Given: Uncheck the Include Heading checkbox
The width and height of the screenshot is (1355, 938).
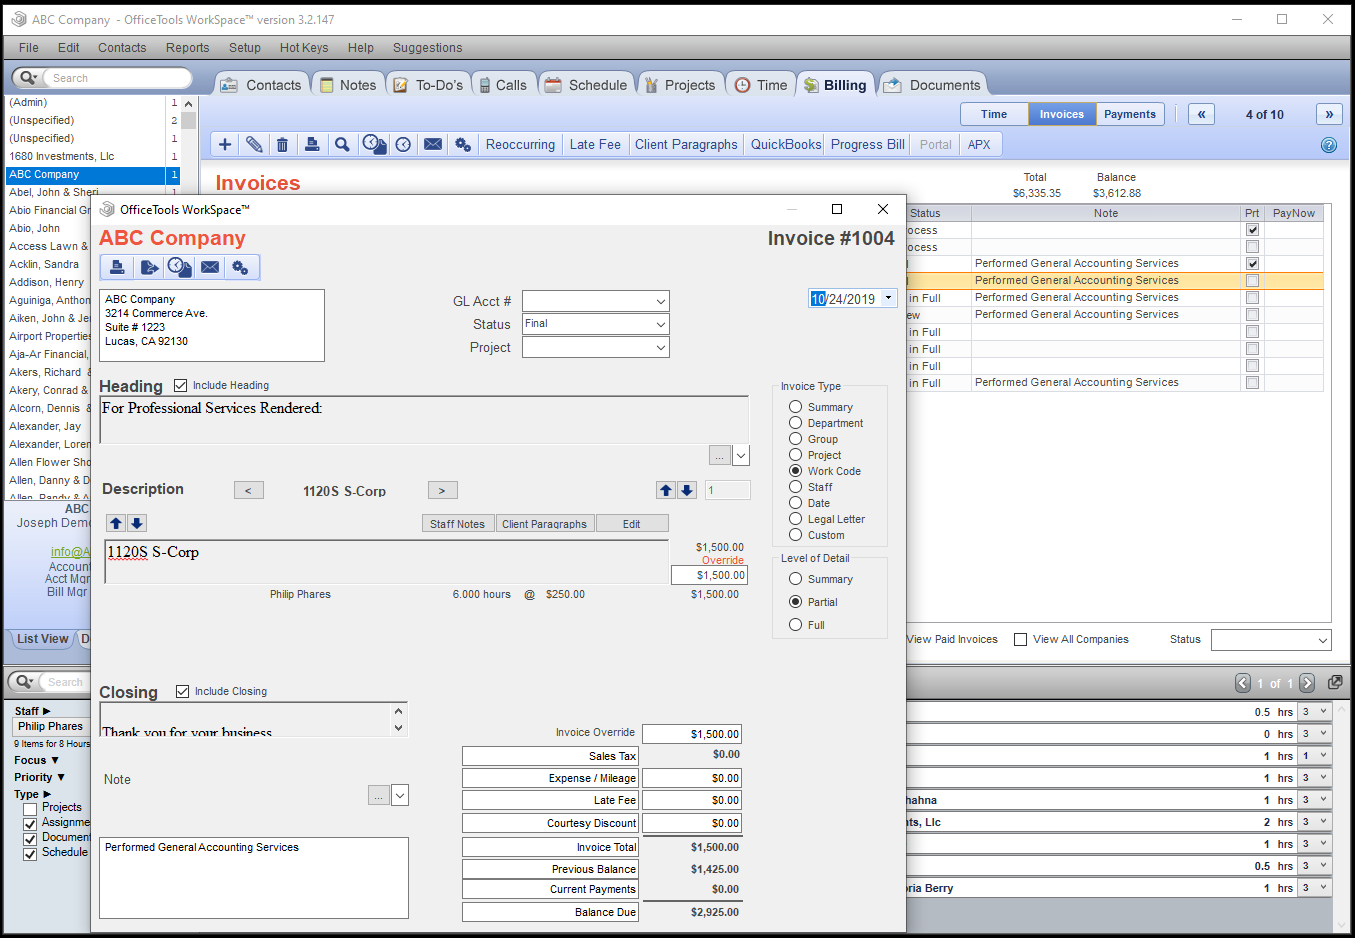Looking at the screenshot, I should tap(181, 385).
